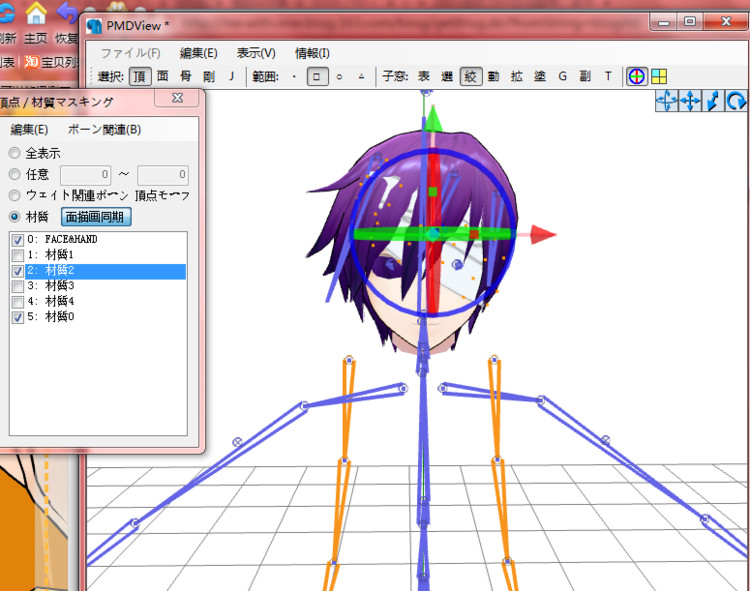Viewport: 750px width, 591px height.
Task: Click the pan view arrows icon
Action: pos(690,101)
